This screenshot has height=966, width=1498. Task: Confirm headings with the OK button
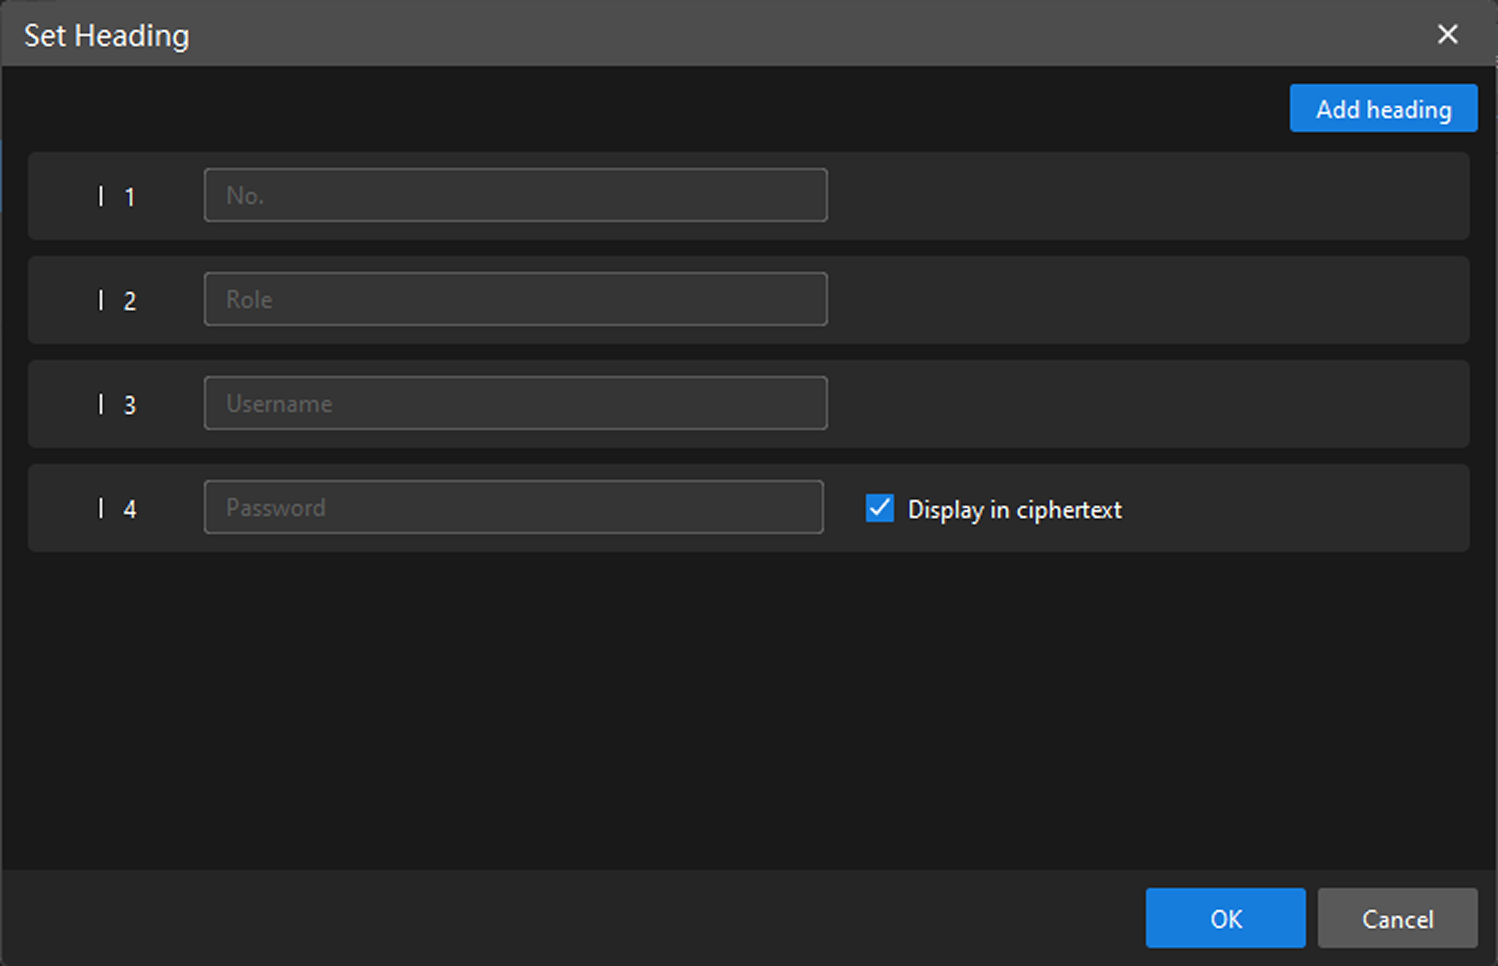click(x=1225, y=918)
